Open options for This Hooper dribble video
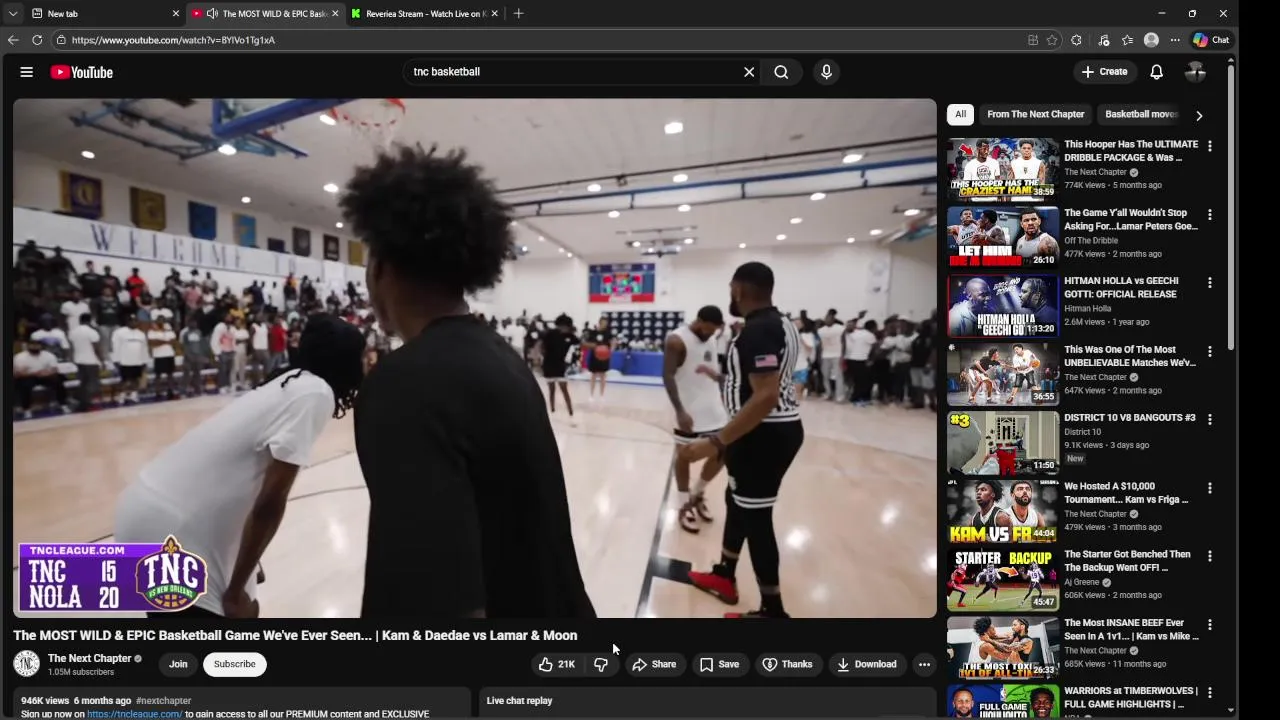Image resolution: width=1280 pixels, height=720 pixels. pyautogui.click(x=1209, y=146)
